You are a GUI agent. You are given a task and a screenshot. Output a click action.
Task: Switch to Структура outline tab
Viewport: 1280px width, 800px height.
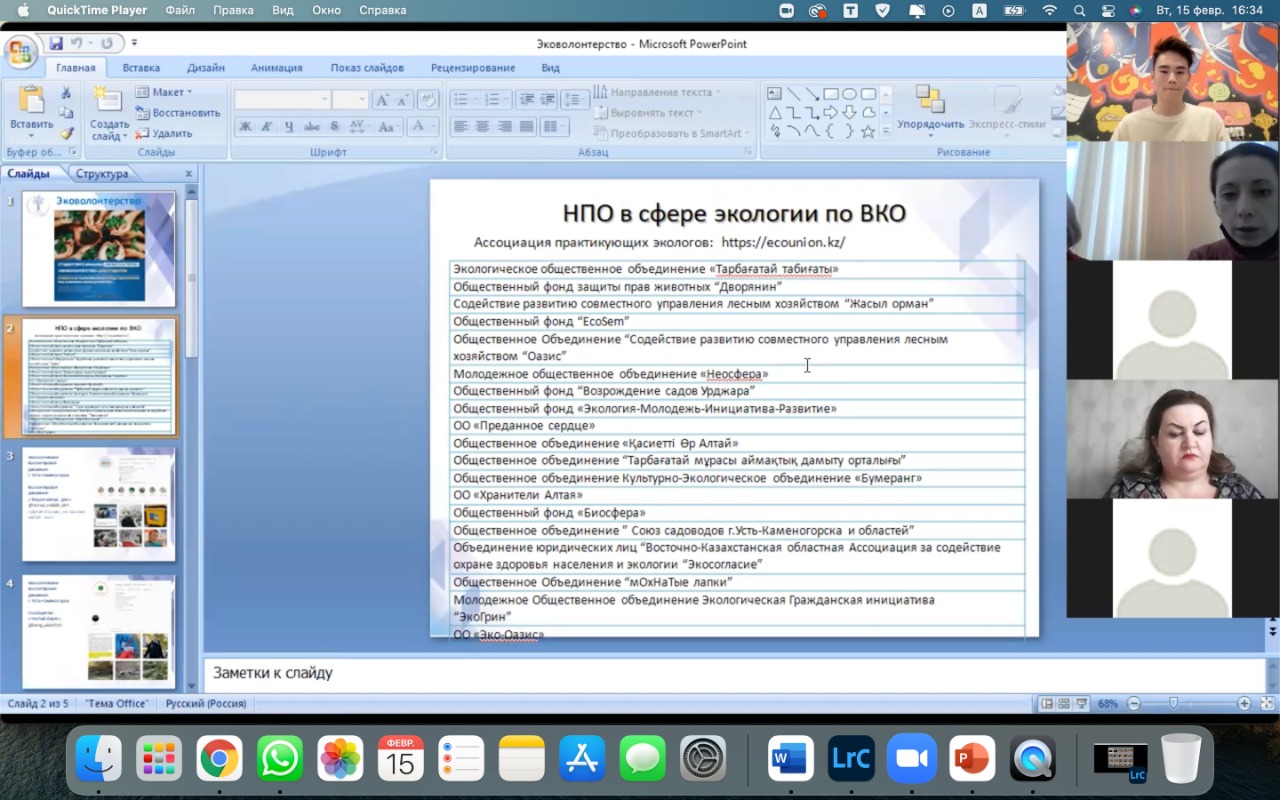point(102,173)
